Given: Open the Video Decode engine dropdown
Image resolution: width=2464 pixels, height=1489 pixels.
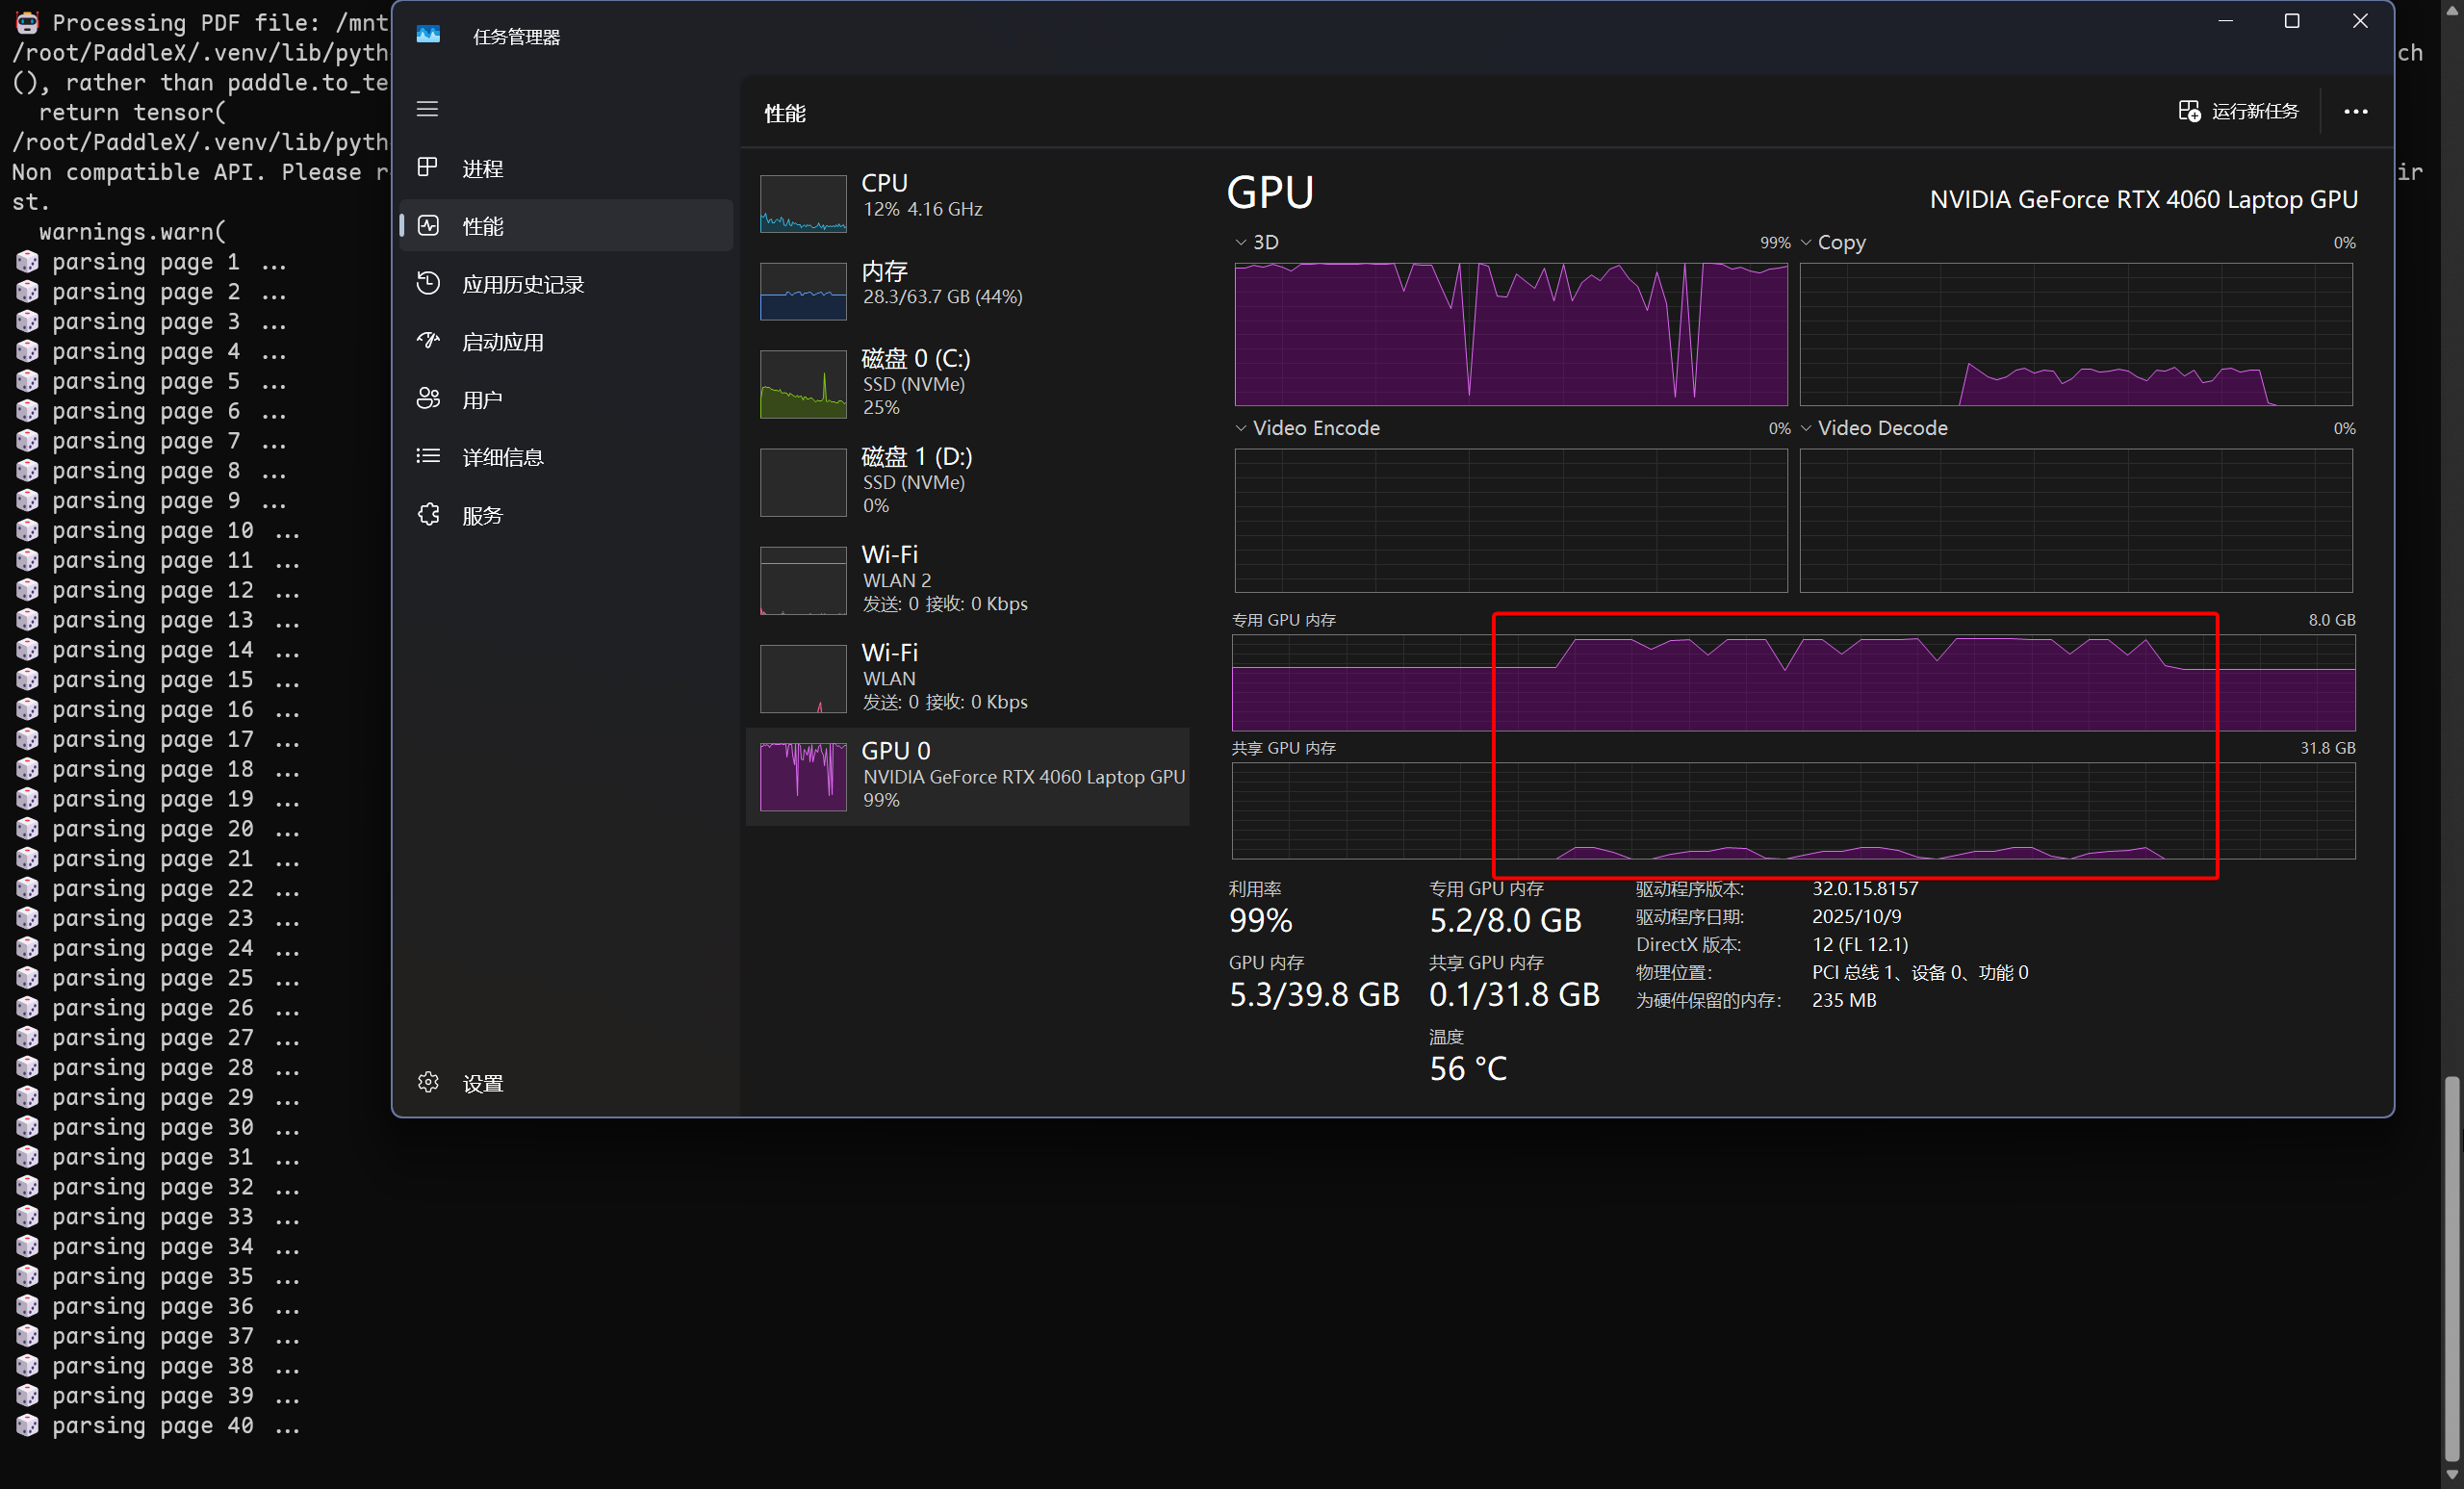Looking at the screenshot, I should click(1806, 428).
